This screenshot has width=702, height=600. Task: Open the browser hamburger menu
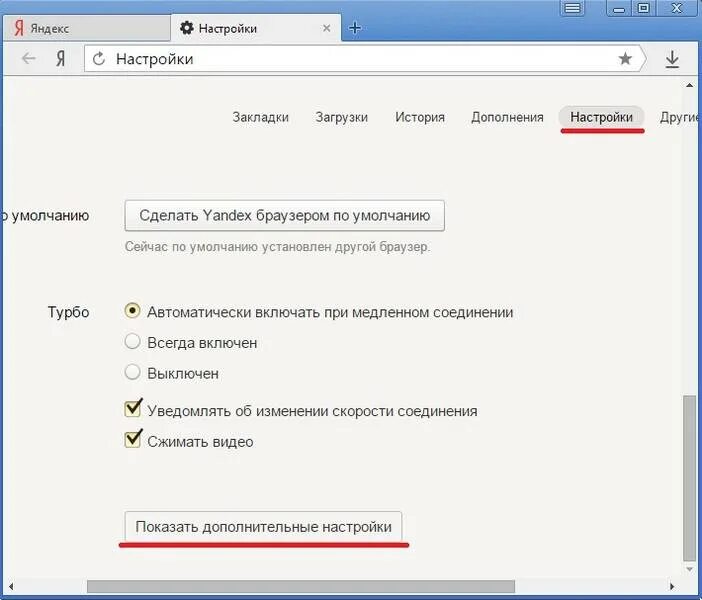coord(572,8)
